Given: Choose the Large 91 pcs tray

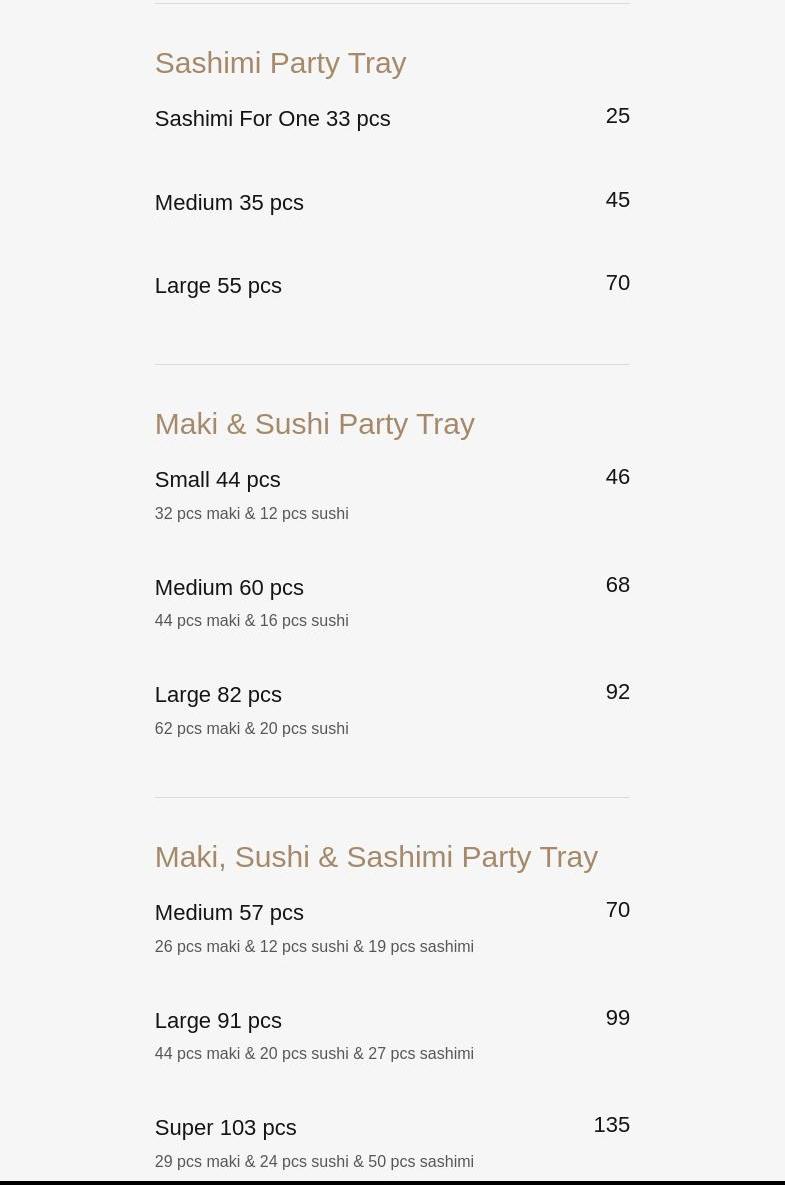Looking at the screenshot, I should point(218,1021).
